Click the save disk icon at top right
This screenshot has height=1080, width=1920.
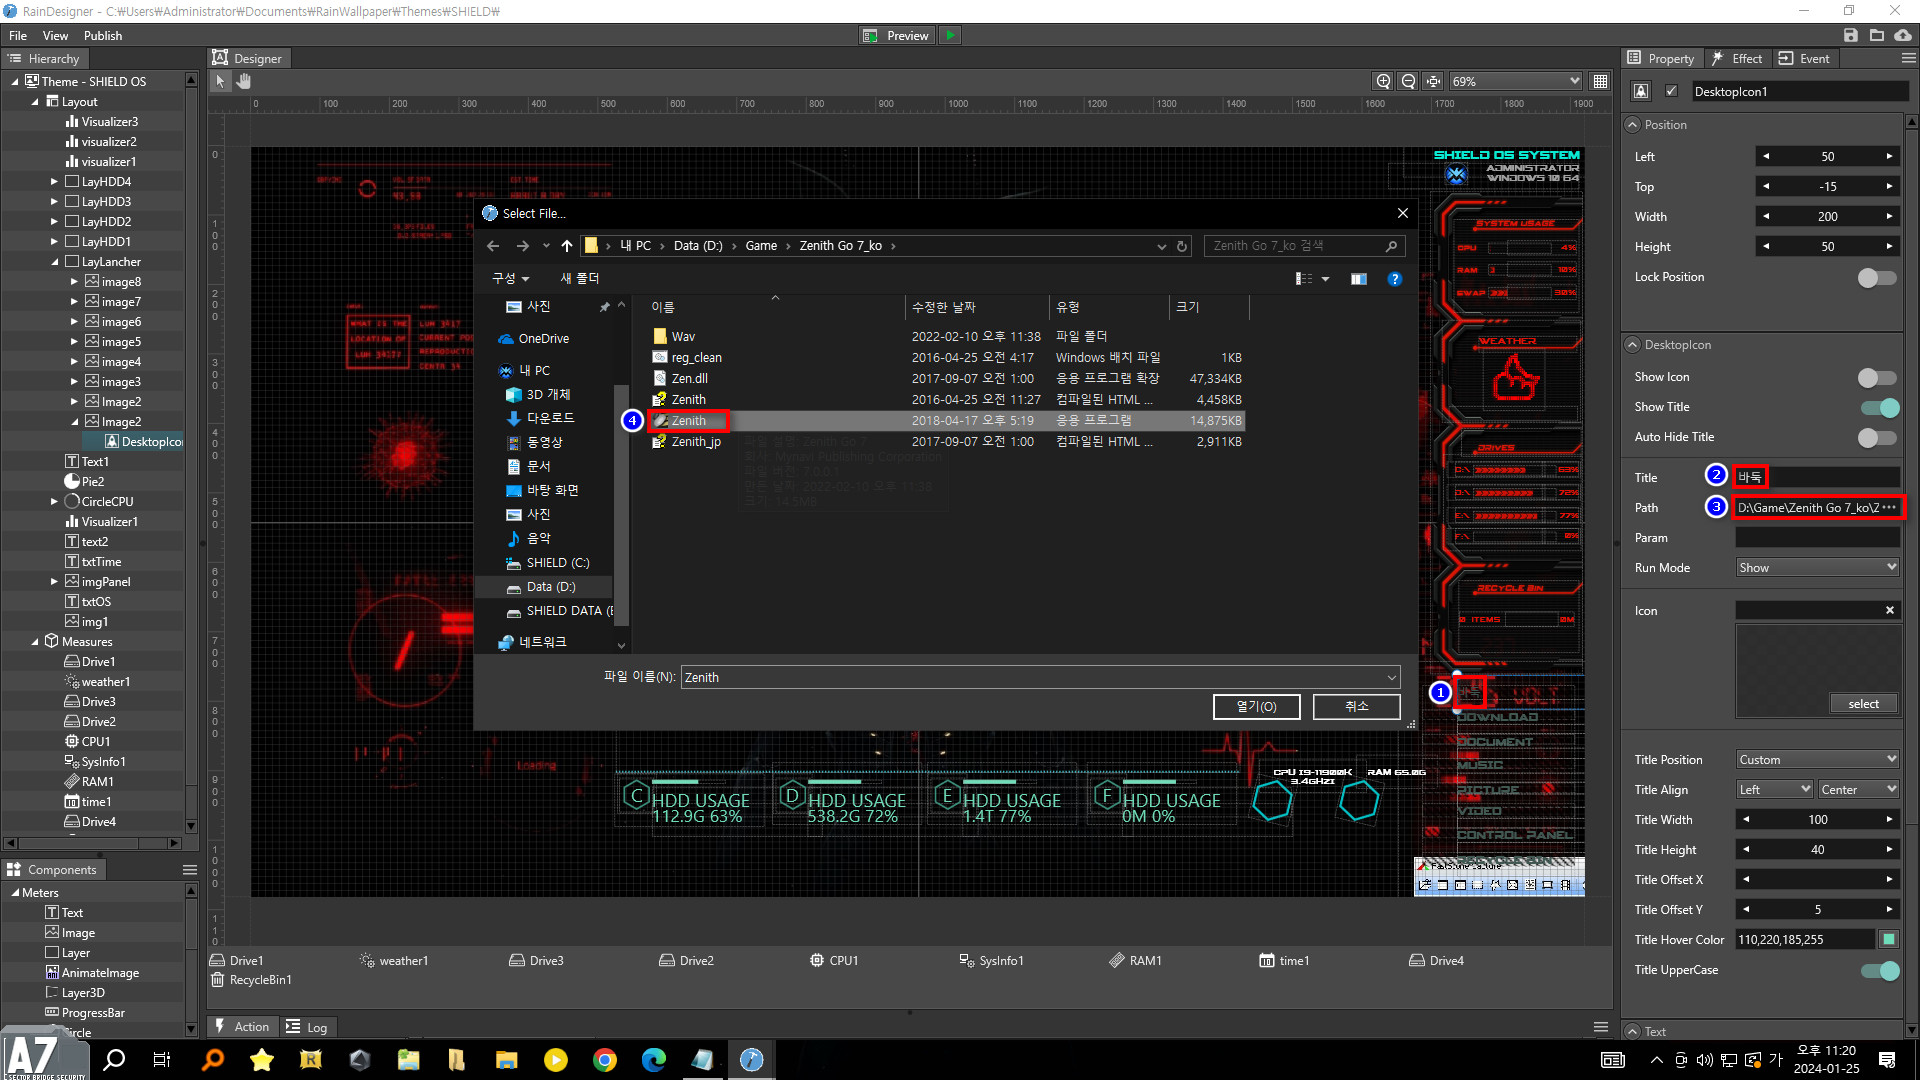[x=1851, y=35]
